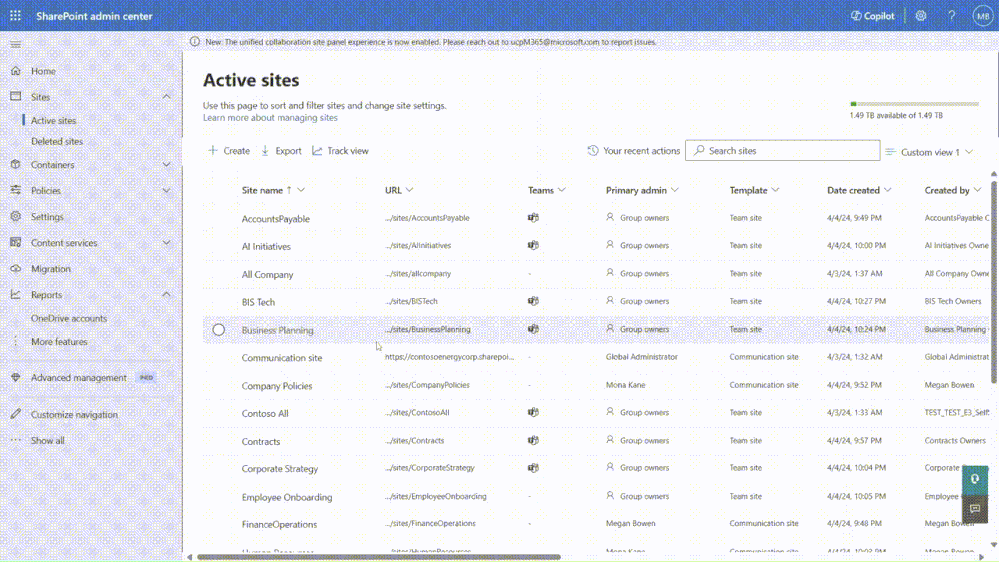Click the Export button

point(281,151)
